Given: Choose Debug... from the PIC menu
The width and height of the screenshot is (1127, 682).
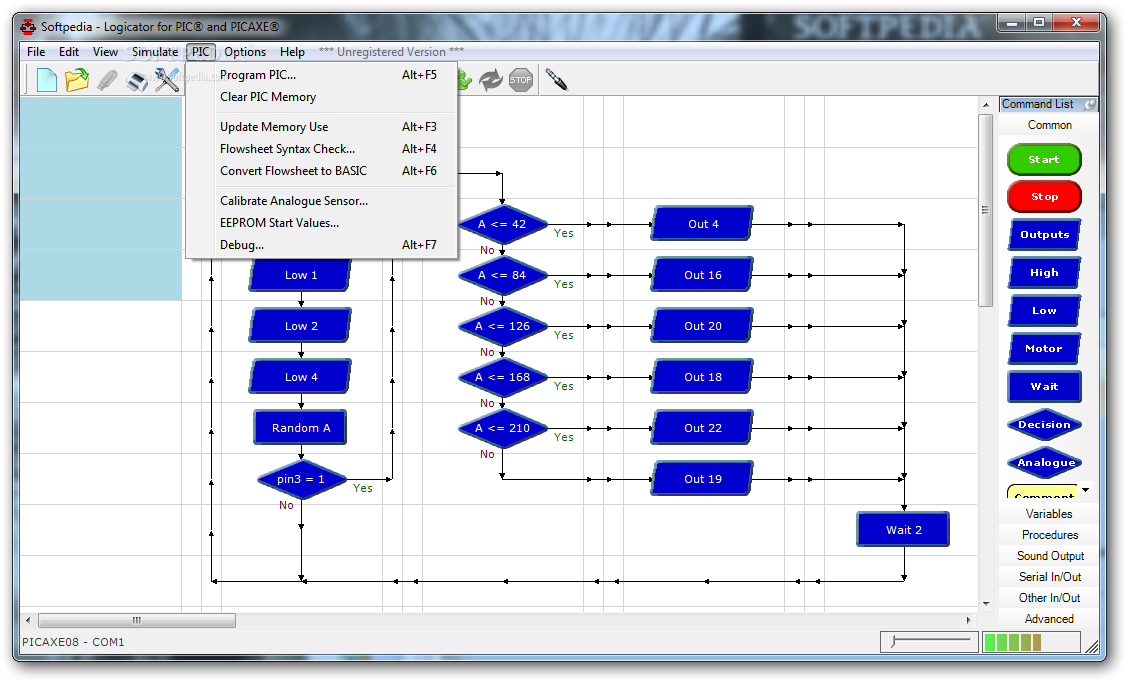Looking at the screenshot, I should pos(321,245).
